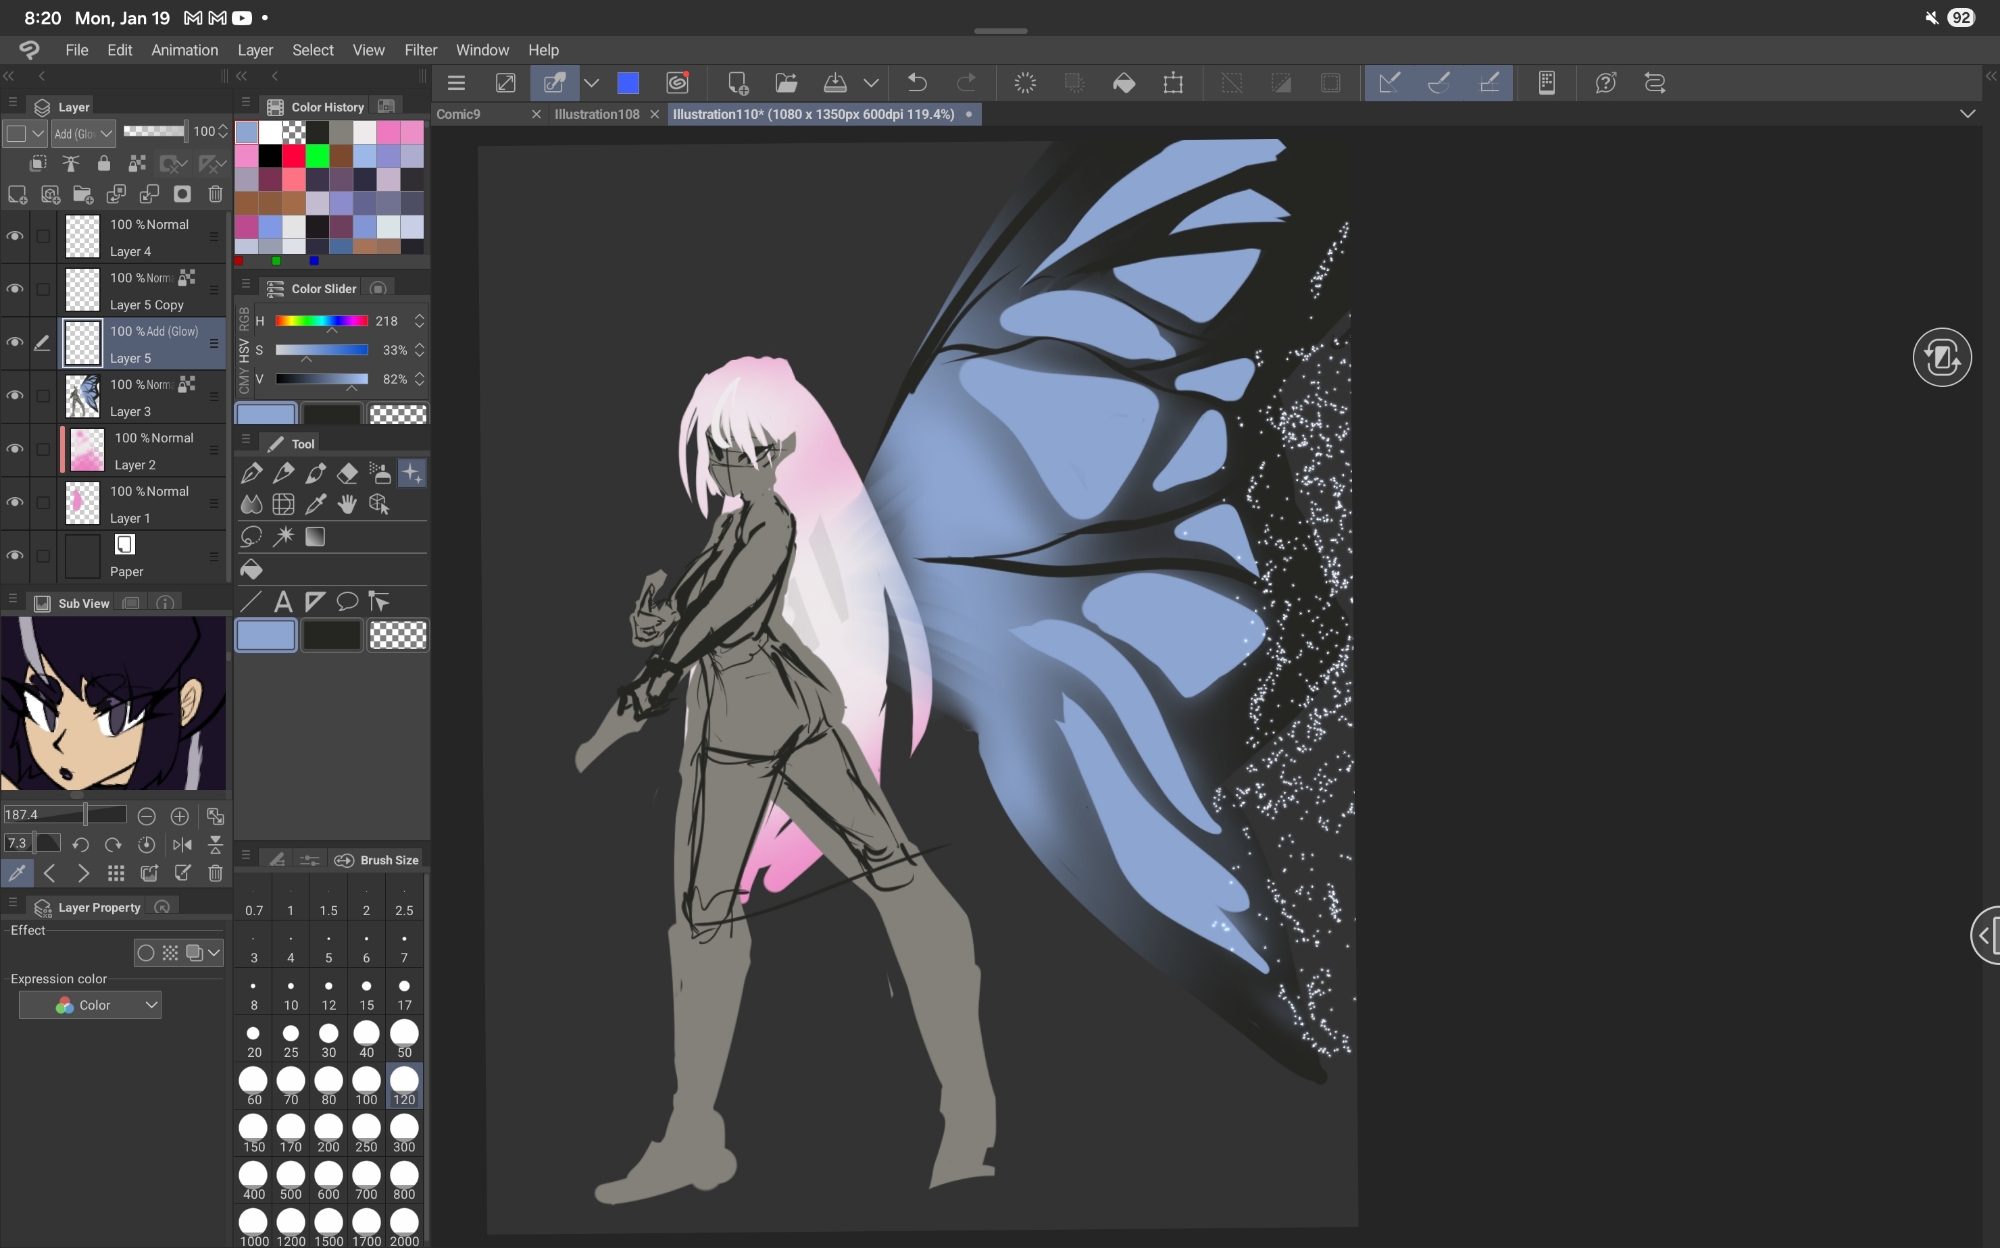The width and height of the screenshot is (2000, 1248).
Task: Toggle visibility of Layer 2
Action: tap(15, 450)
